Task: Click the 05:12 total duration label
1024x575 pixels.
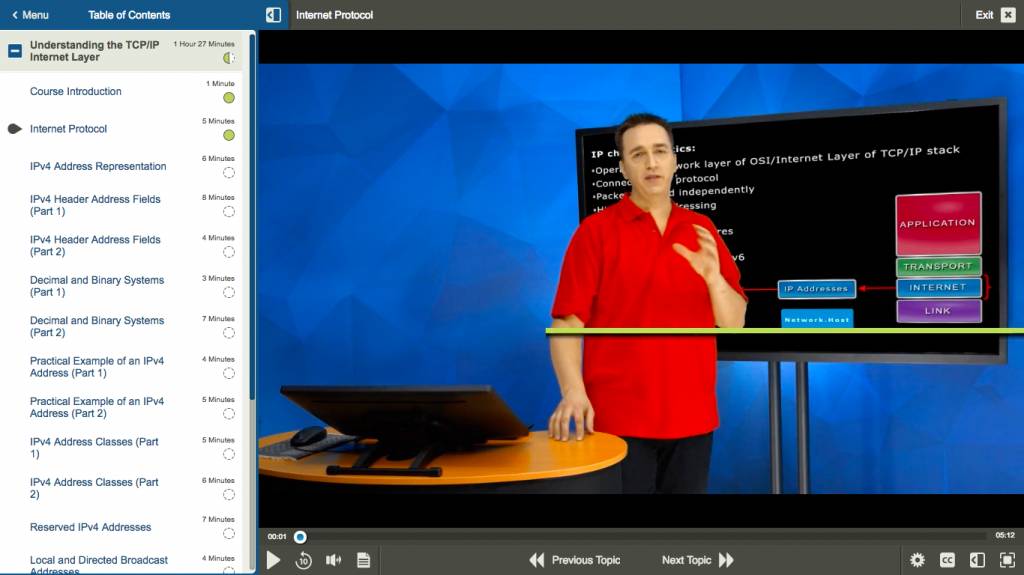Action: tap(1004, 535)
